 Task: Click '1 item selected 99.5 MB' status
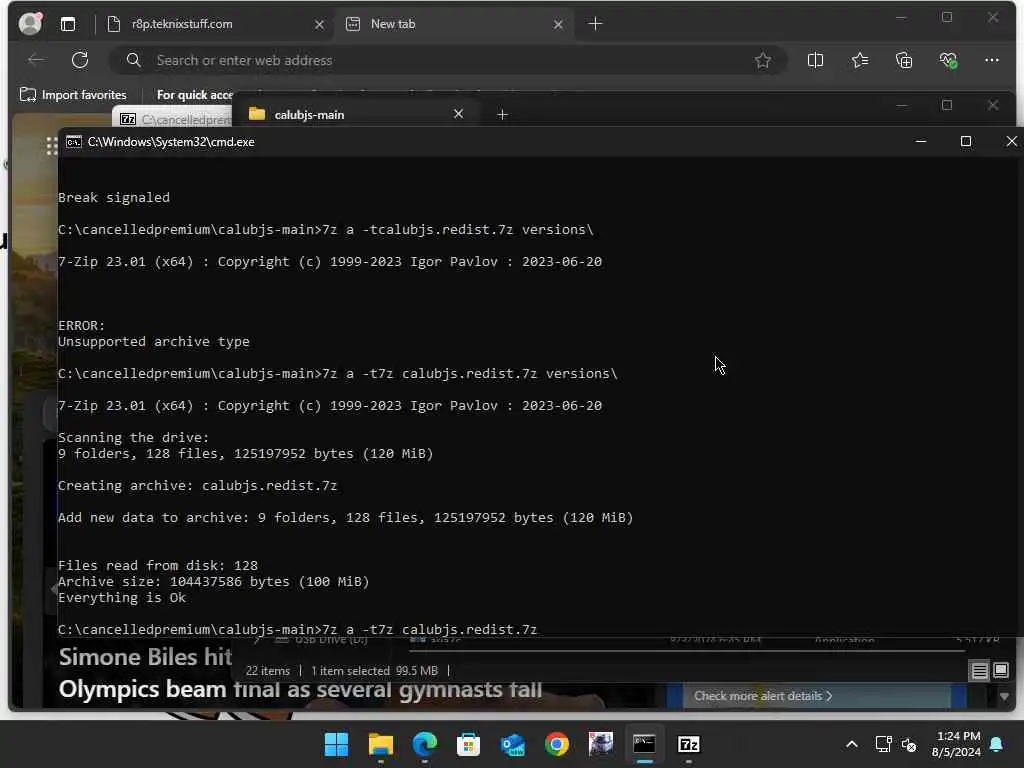(374, 671)
